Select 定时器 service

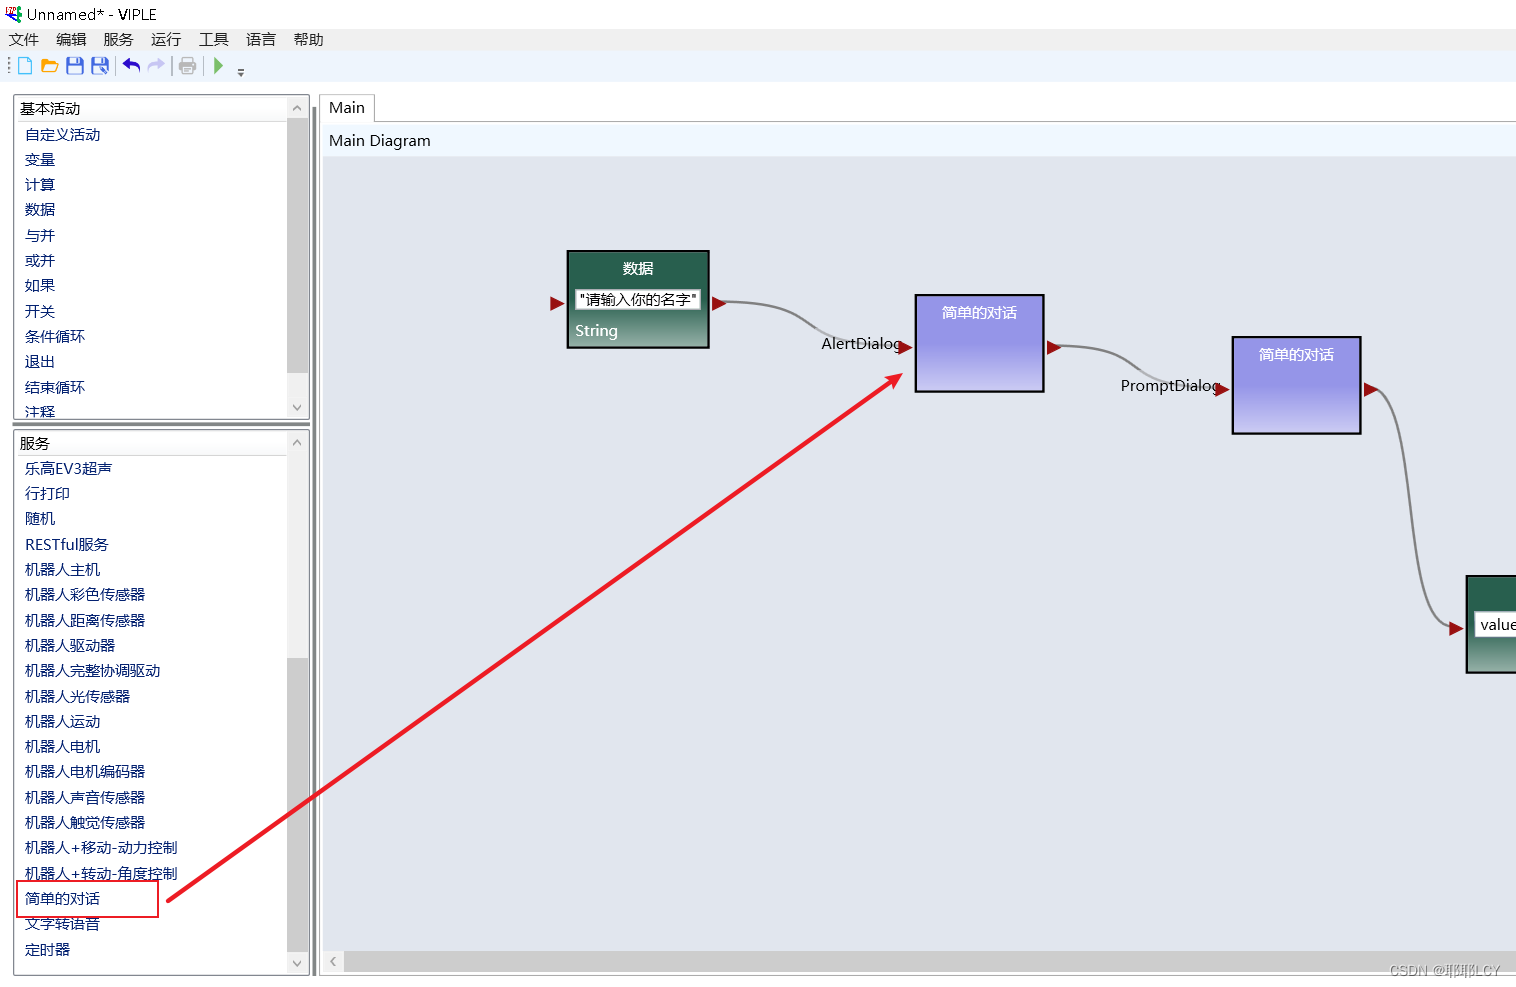48,950
